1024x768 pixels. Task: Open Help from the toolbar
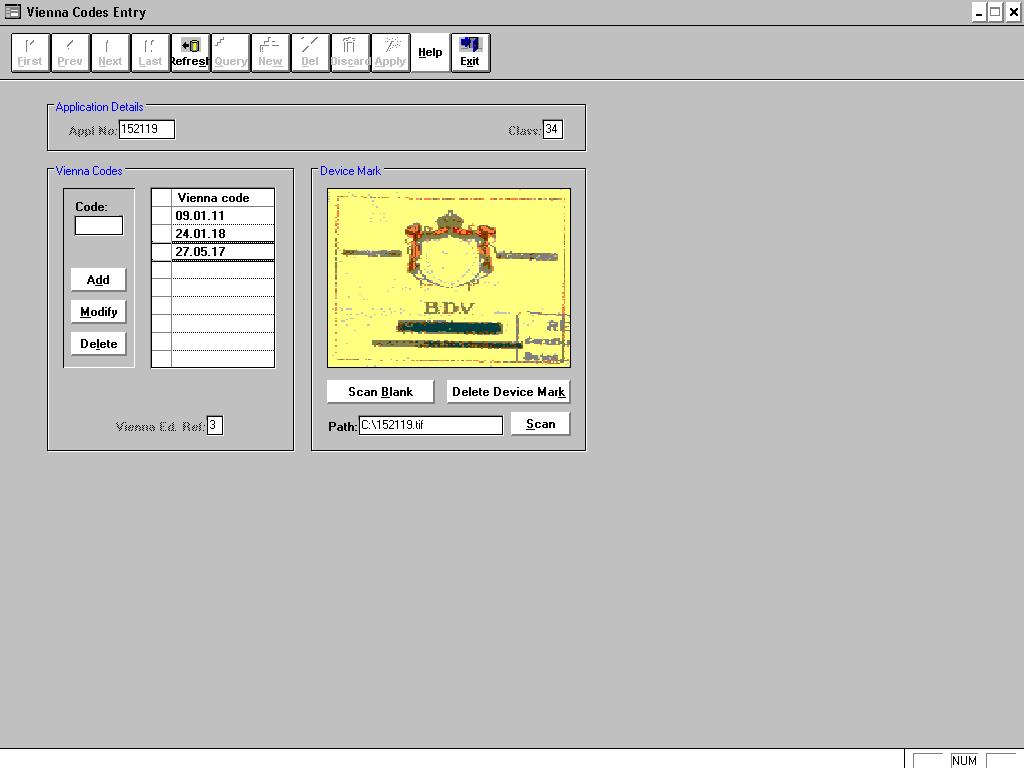click(x=430, y=52)
